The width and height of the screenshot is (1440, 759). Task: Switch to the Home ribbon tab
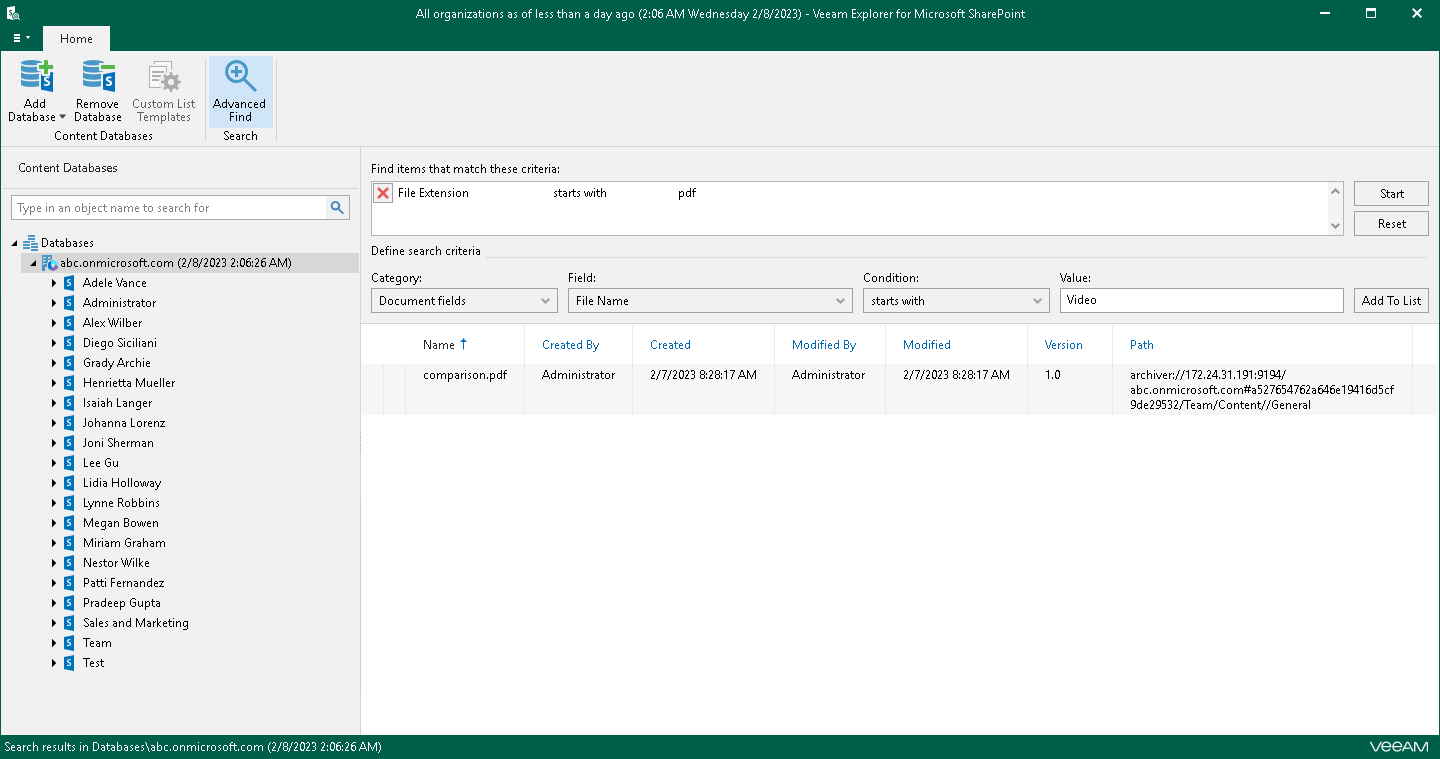tap(76, 39)
